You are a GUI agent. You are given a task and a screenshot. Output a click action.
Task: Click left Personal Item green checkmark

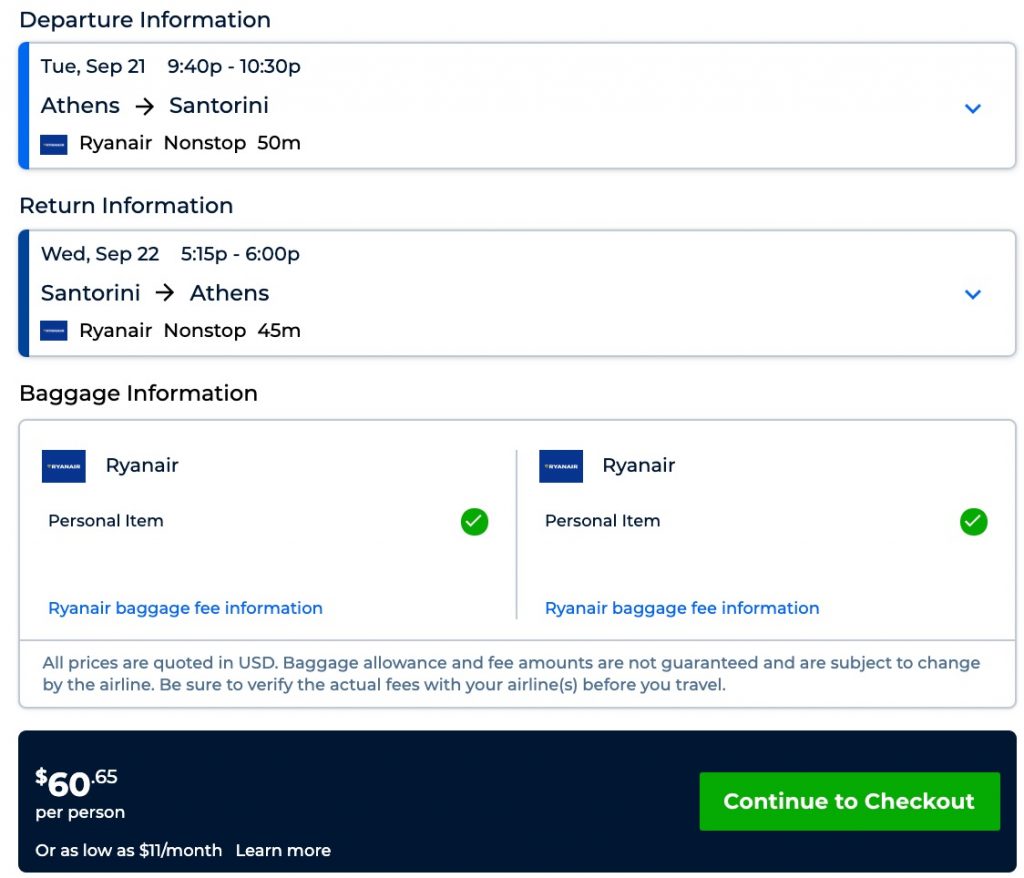[x=475, y=522]
